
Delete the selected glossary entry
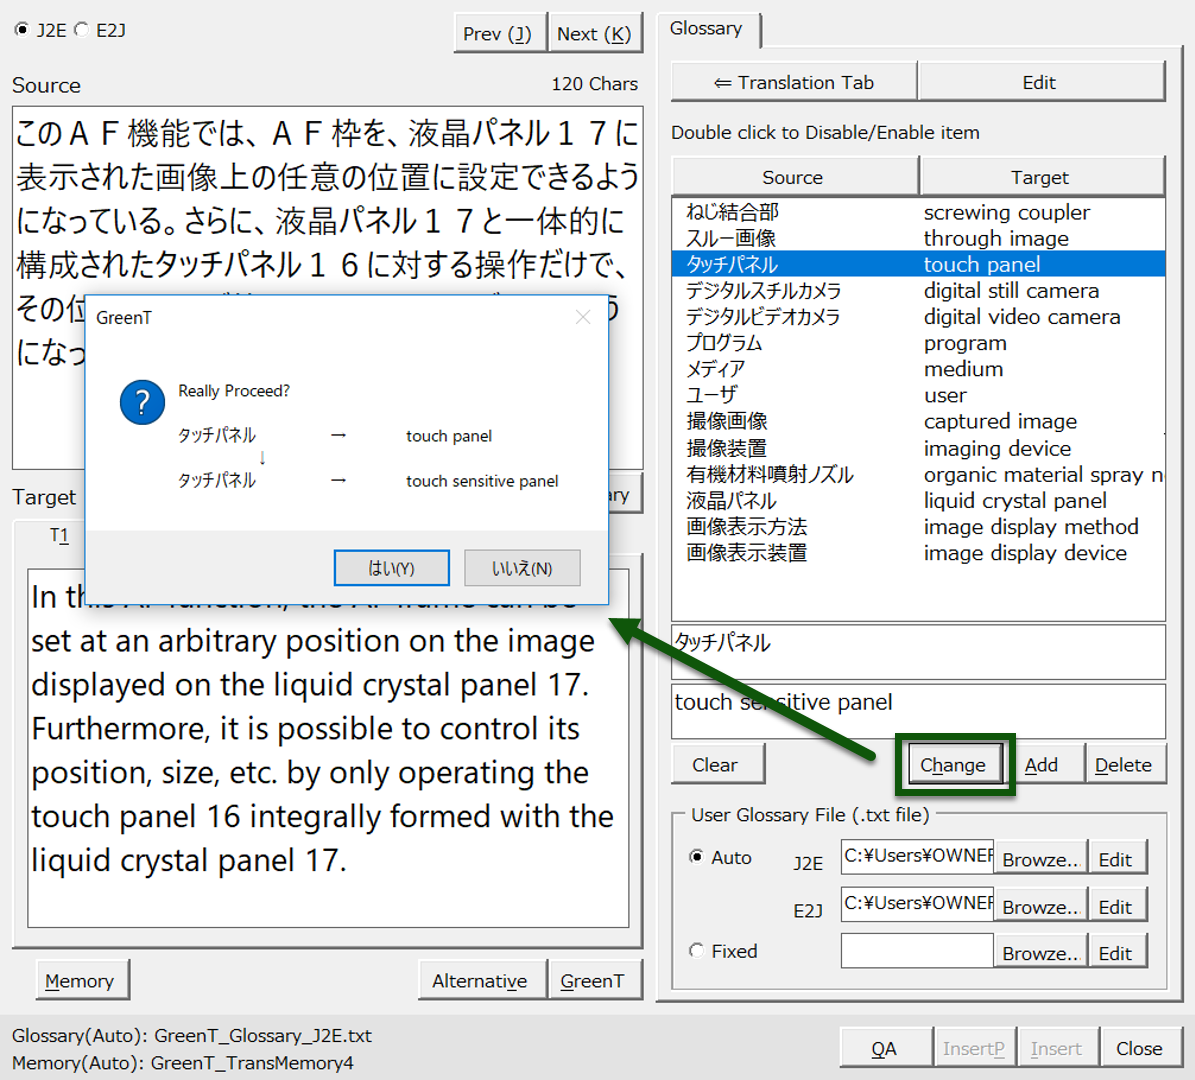1123,765
